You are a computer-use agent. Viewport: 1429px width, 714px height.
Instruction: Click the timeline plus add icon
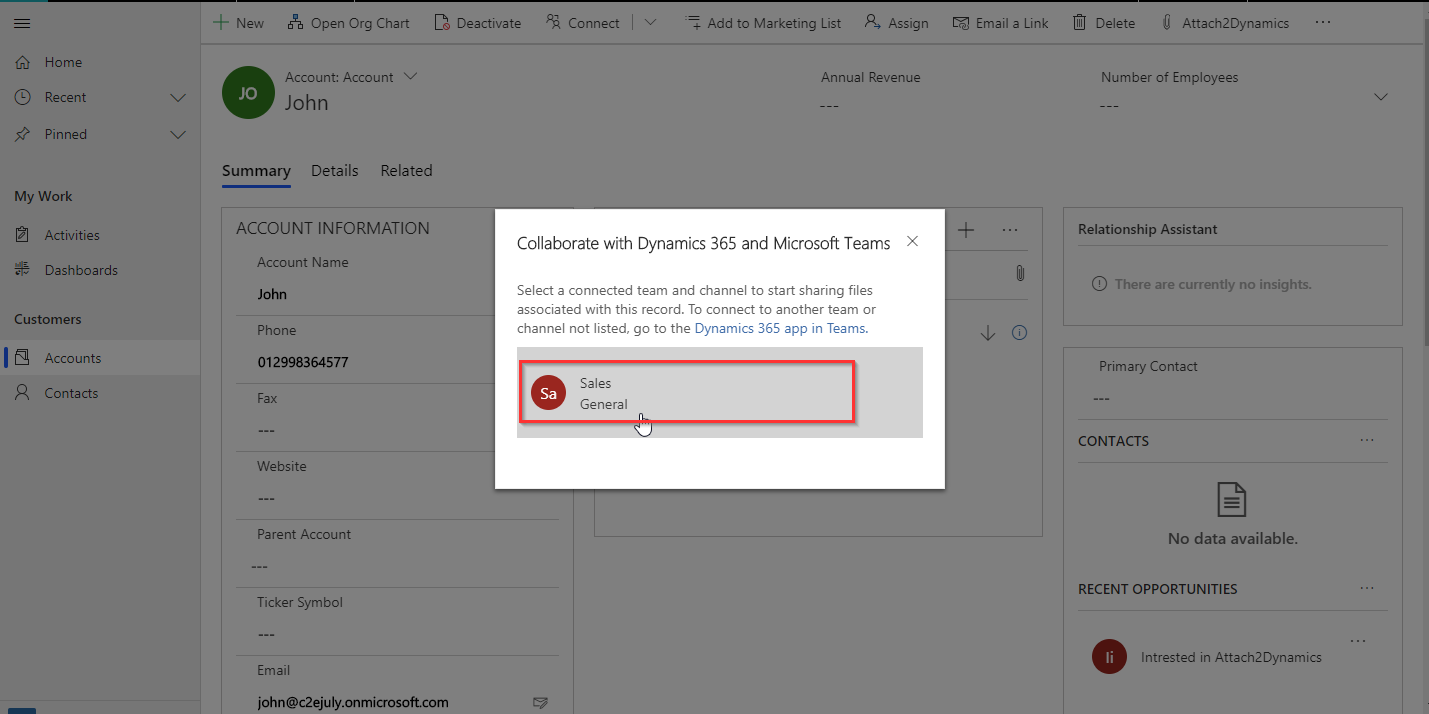click(966, 230)
